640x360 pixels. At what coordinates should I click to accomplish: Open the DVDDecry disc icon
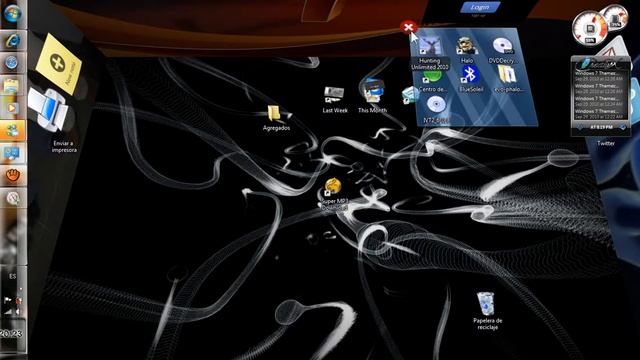pyautogui.click(x=502, y=46)
